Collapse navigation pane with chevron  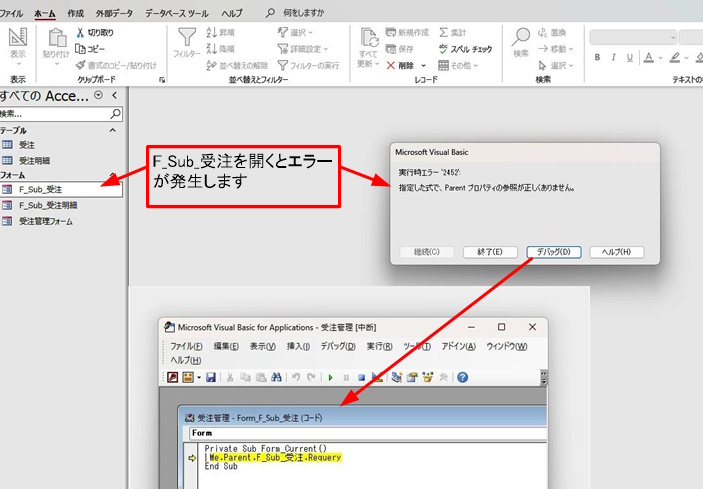115,95
